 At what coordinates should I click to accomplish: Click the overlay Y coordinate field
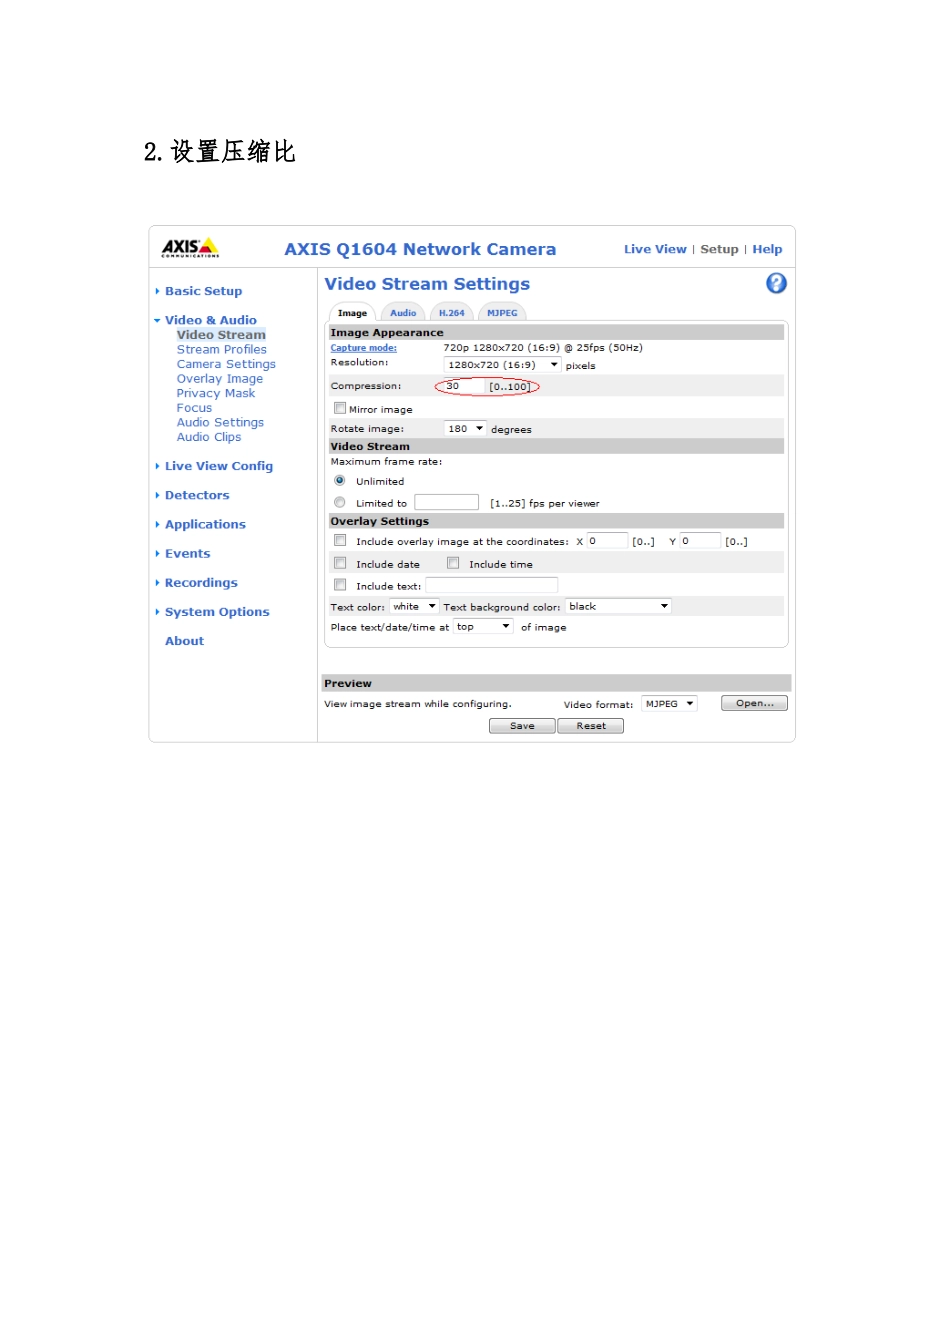(700, 541)
